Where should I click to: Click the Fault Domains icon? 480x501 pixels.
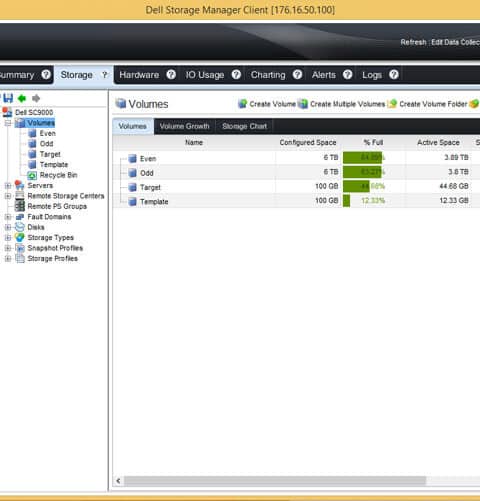tap(20, 217)
